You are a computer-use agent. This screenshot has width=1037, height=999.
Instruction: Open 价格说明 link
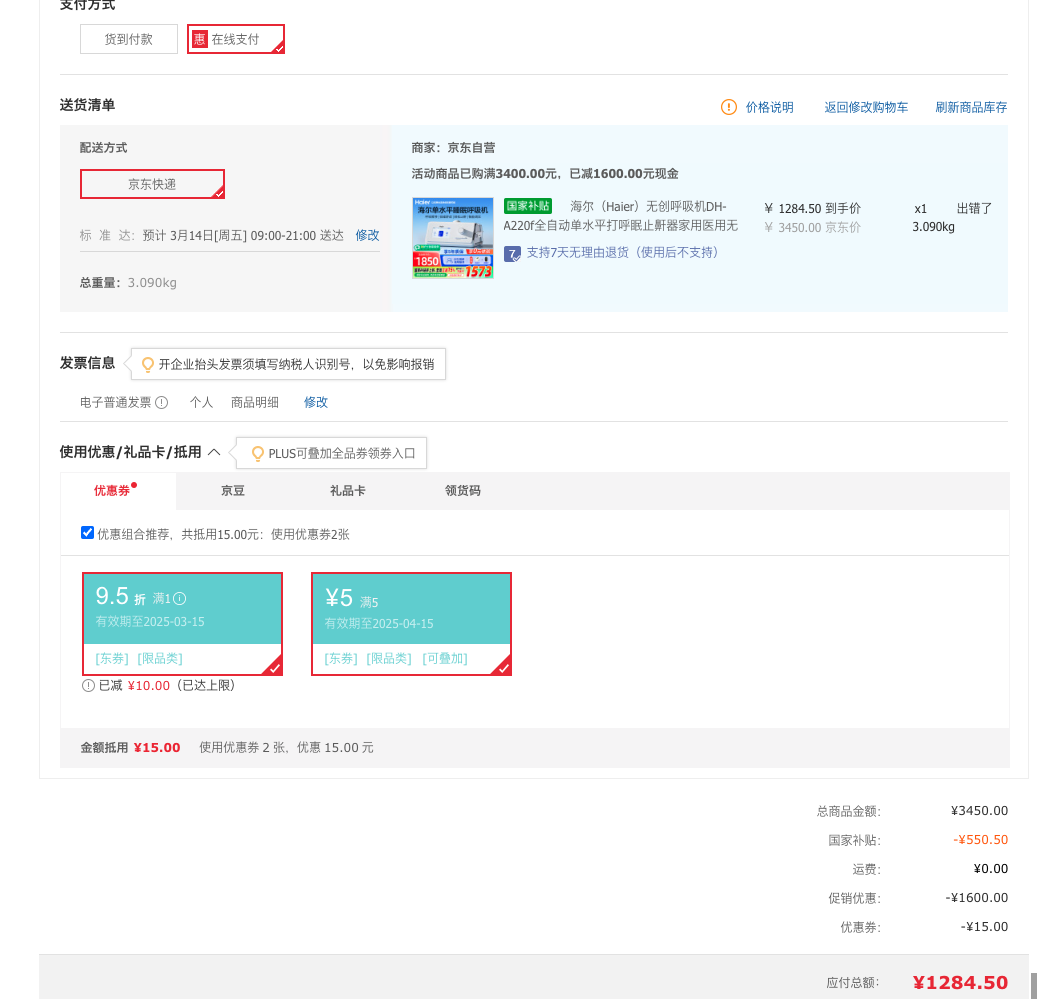coord(769,107)
